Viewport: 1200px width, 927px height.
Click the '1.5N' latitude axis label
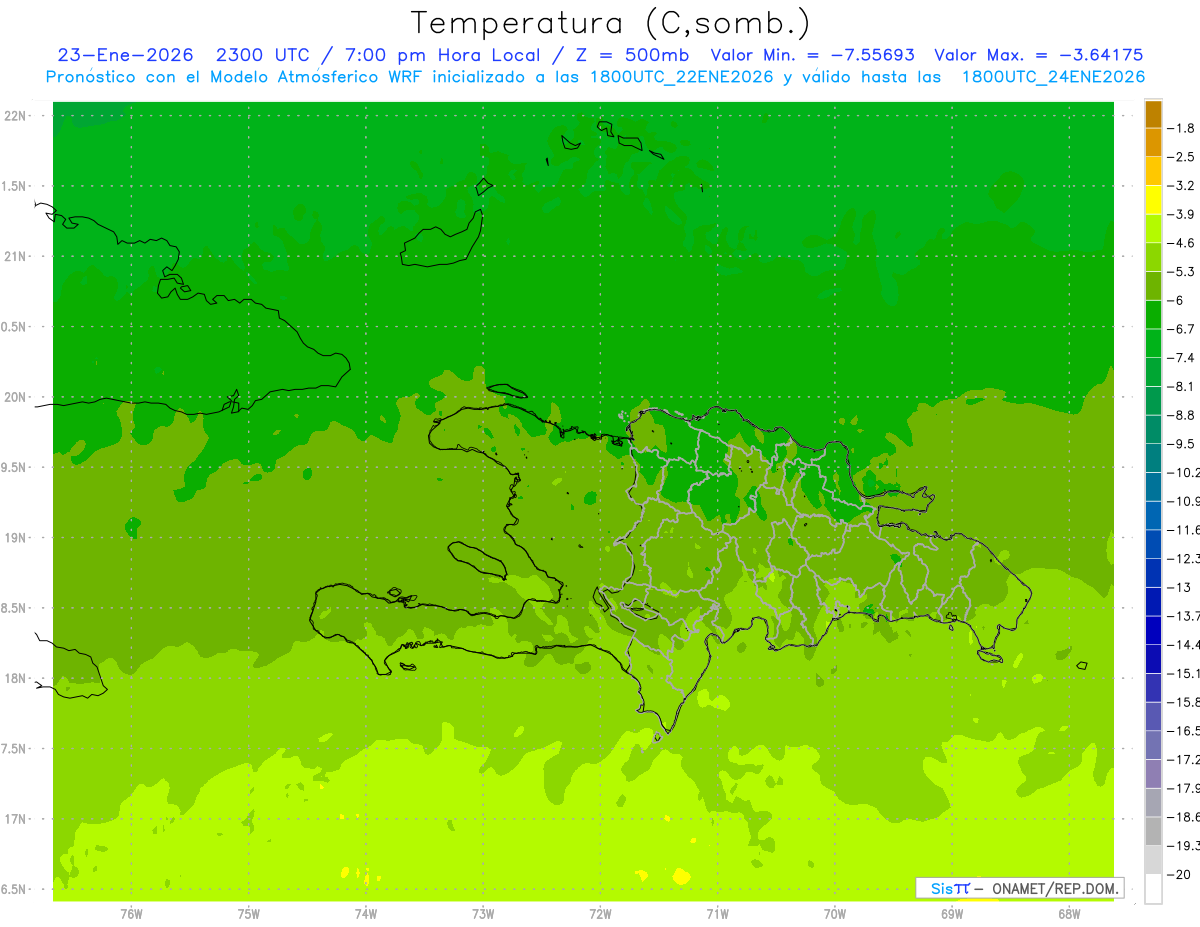[x=14, y=186]
